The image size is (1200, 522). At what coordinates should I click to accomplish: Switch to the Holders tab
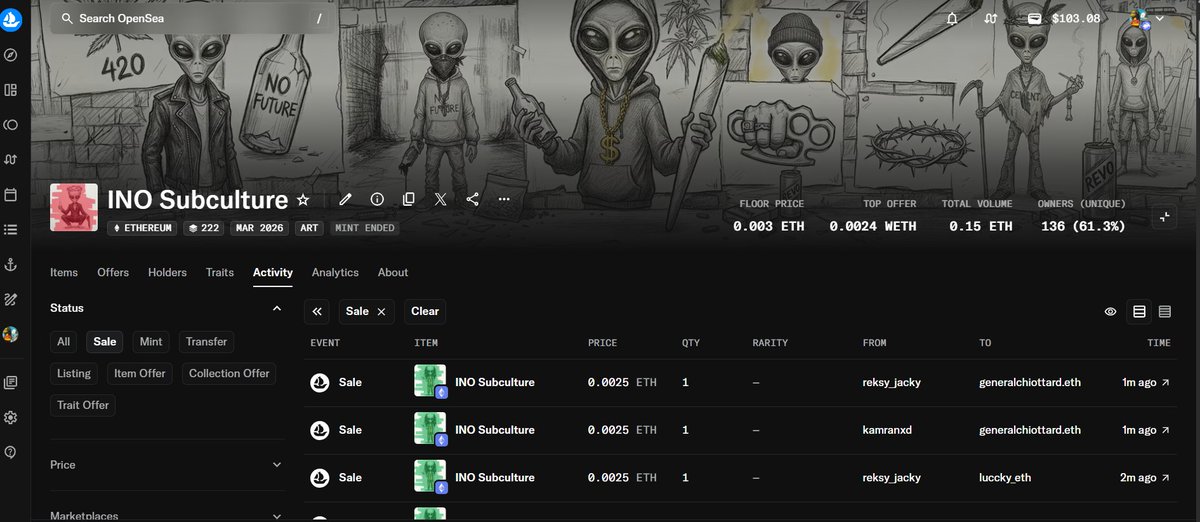click(167, 272)
